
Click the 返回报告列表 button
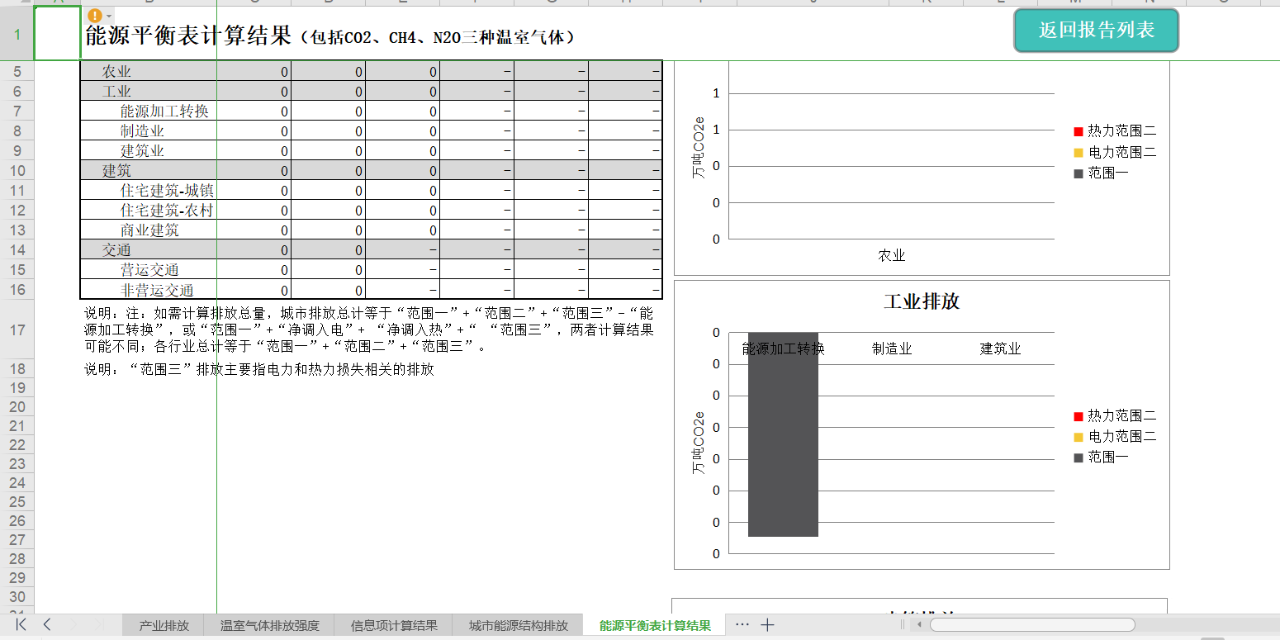click(1096, 30)
